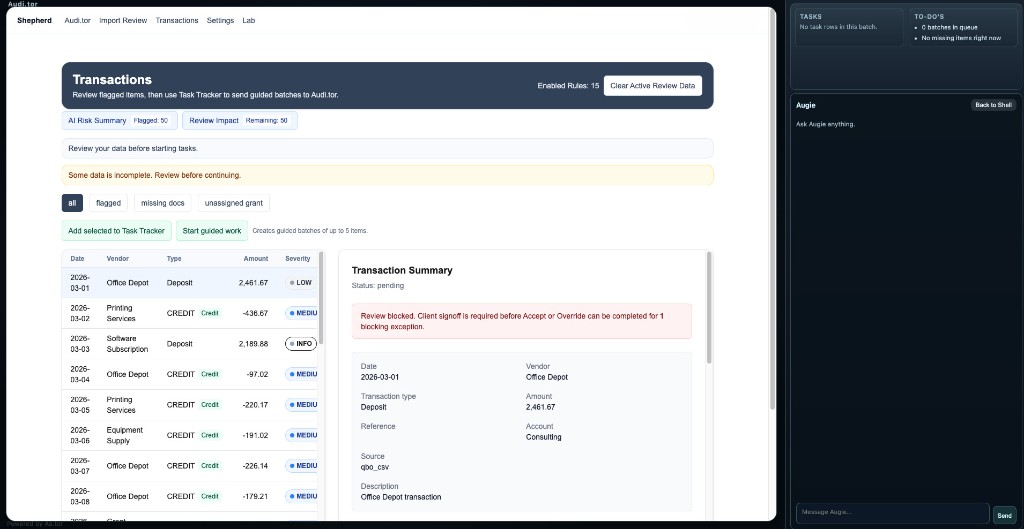Expand the AI Risk Summary panel

(x=119, y=121)
